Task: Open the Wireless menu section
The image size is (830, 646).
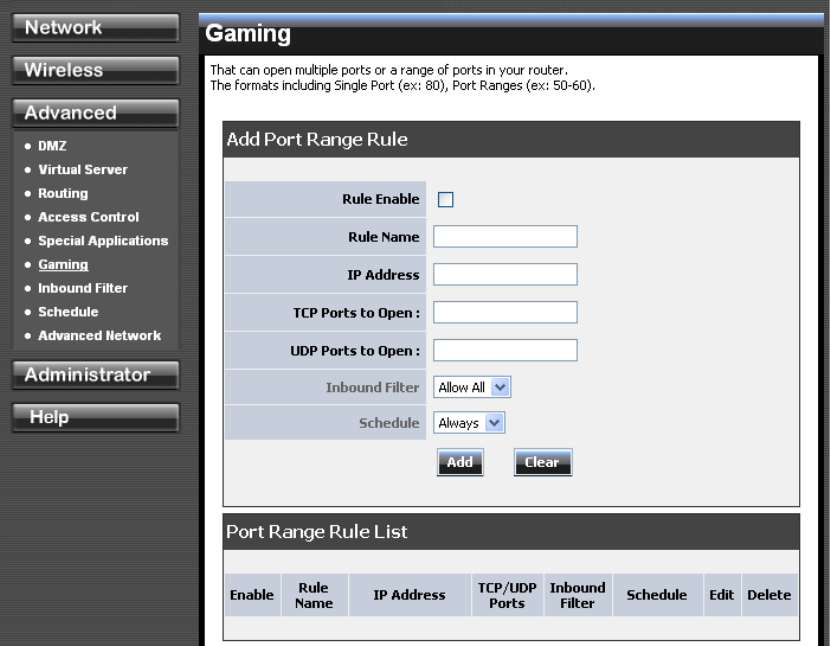Action: (94, 71)
